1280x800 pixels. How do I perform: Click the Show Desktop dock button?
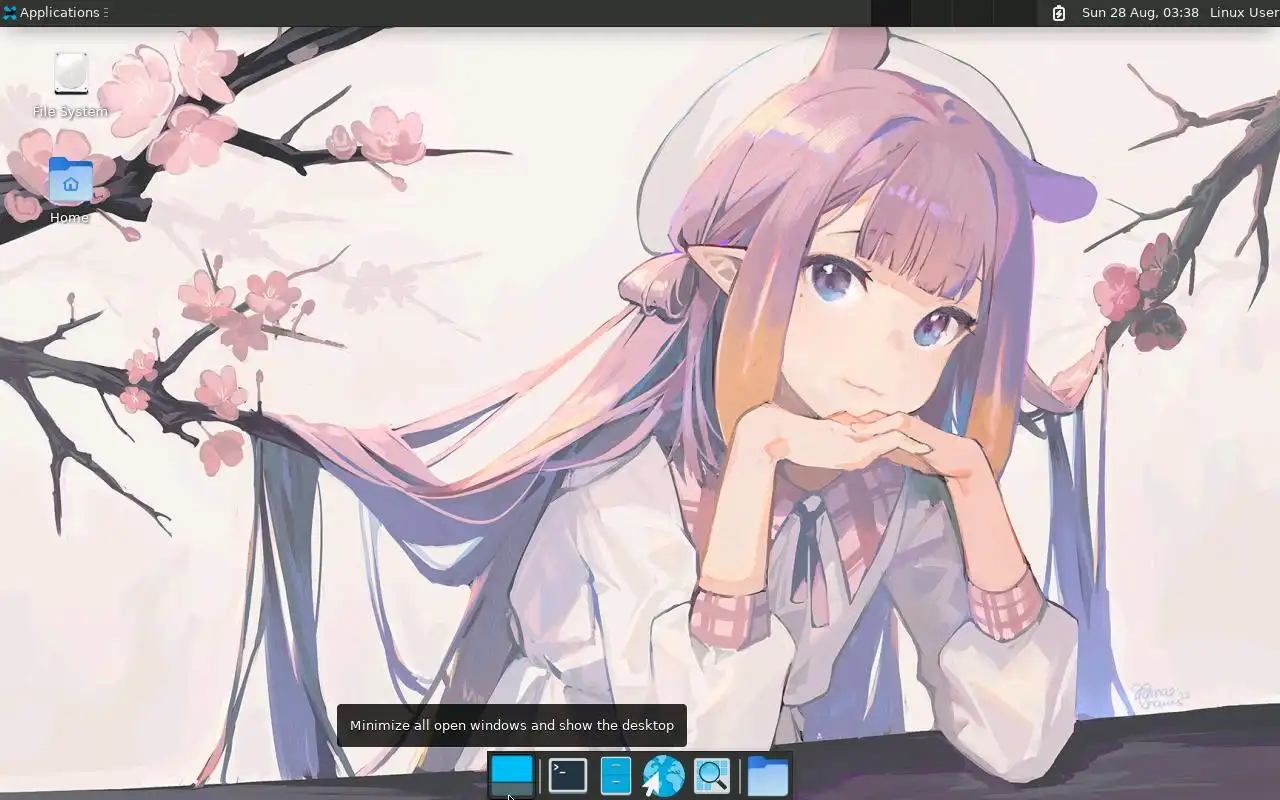tap(512, 775)
